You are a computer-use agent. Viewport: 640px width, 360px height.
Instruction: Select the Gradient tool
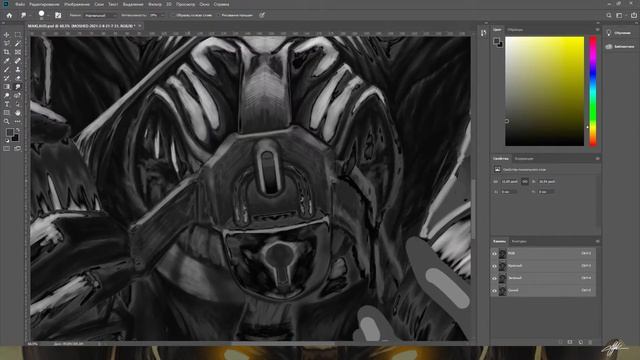click(x=7, y=87)
